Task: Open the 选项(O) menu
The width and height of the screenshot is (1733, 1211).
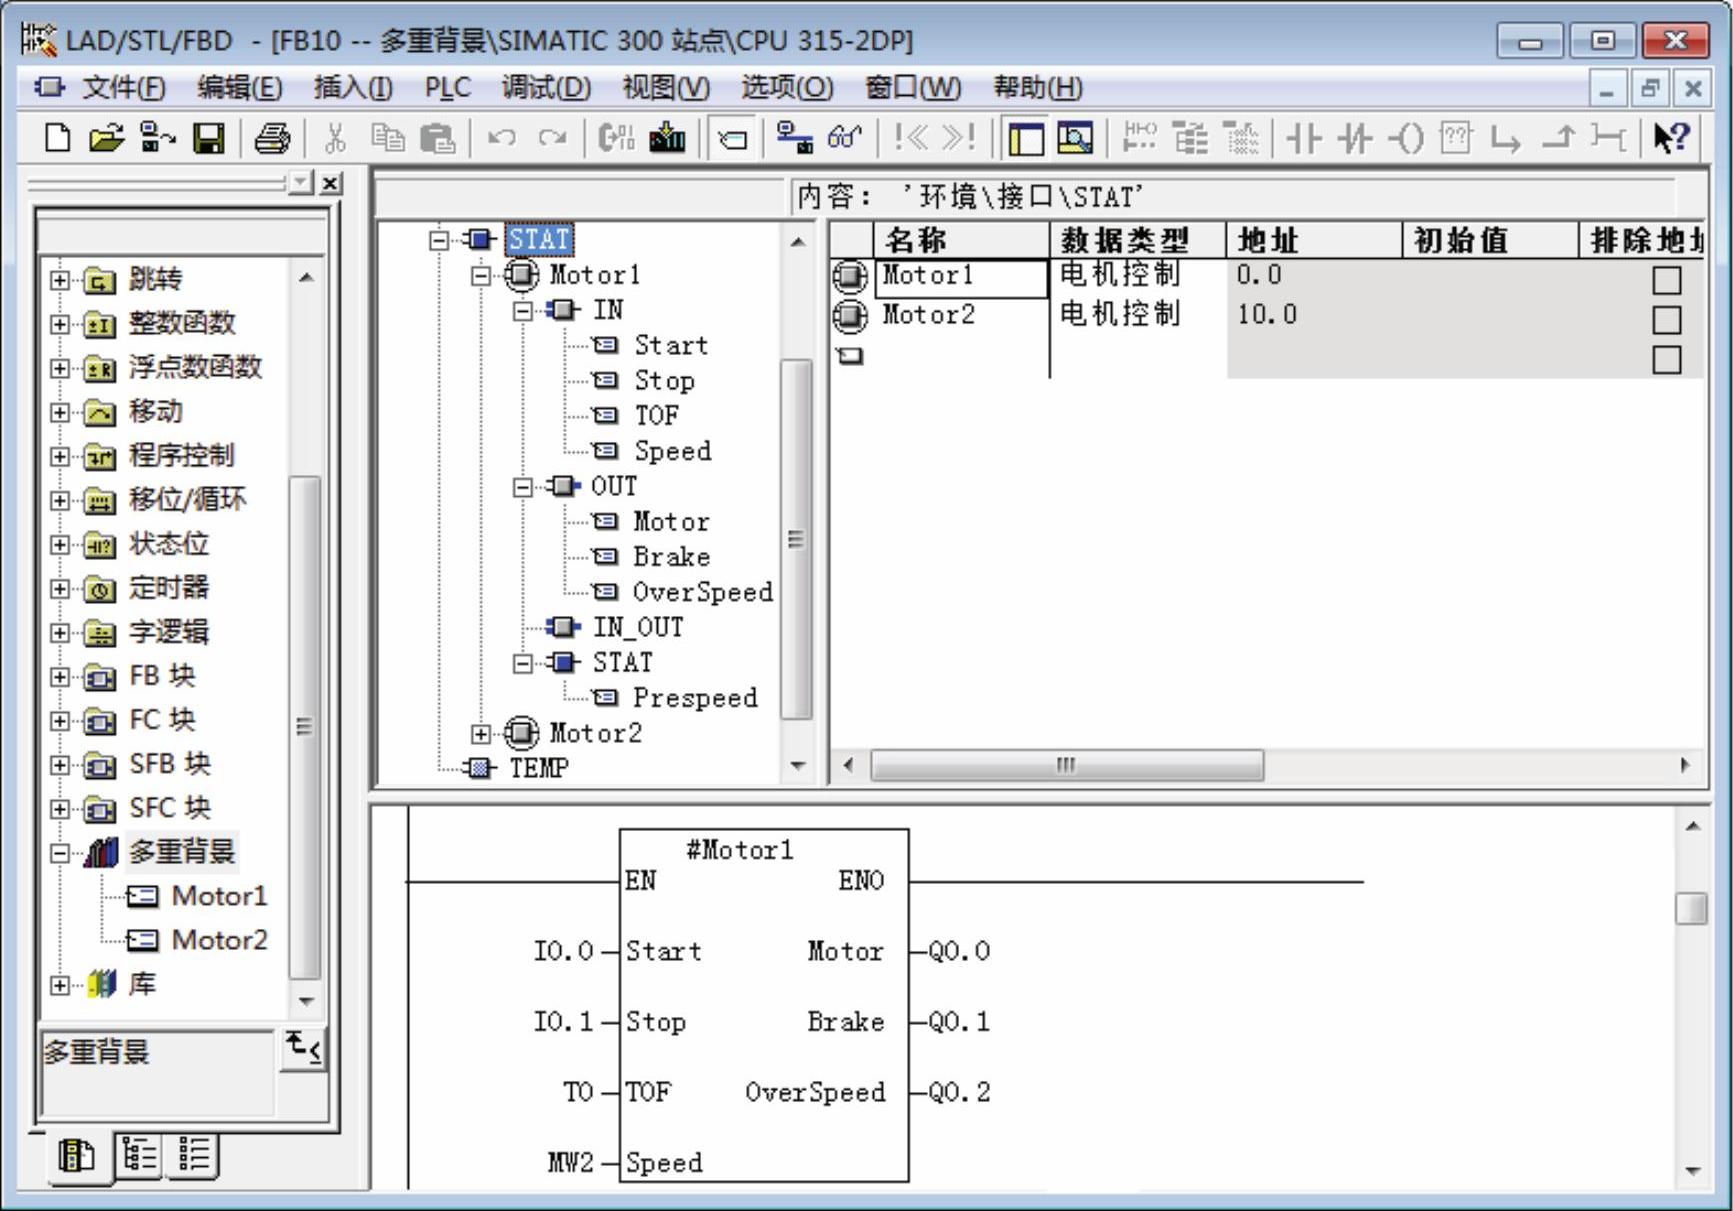Action: click(787, 88)
